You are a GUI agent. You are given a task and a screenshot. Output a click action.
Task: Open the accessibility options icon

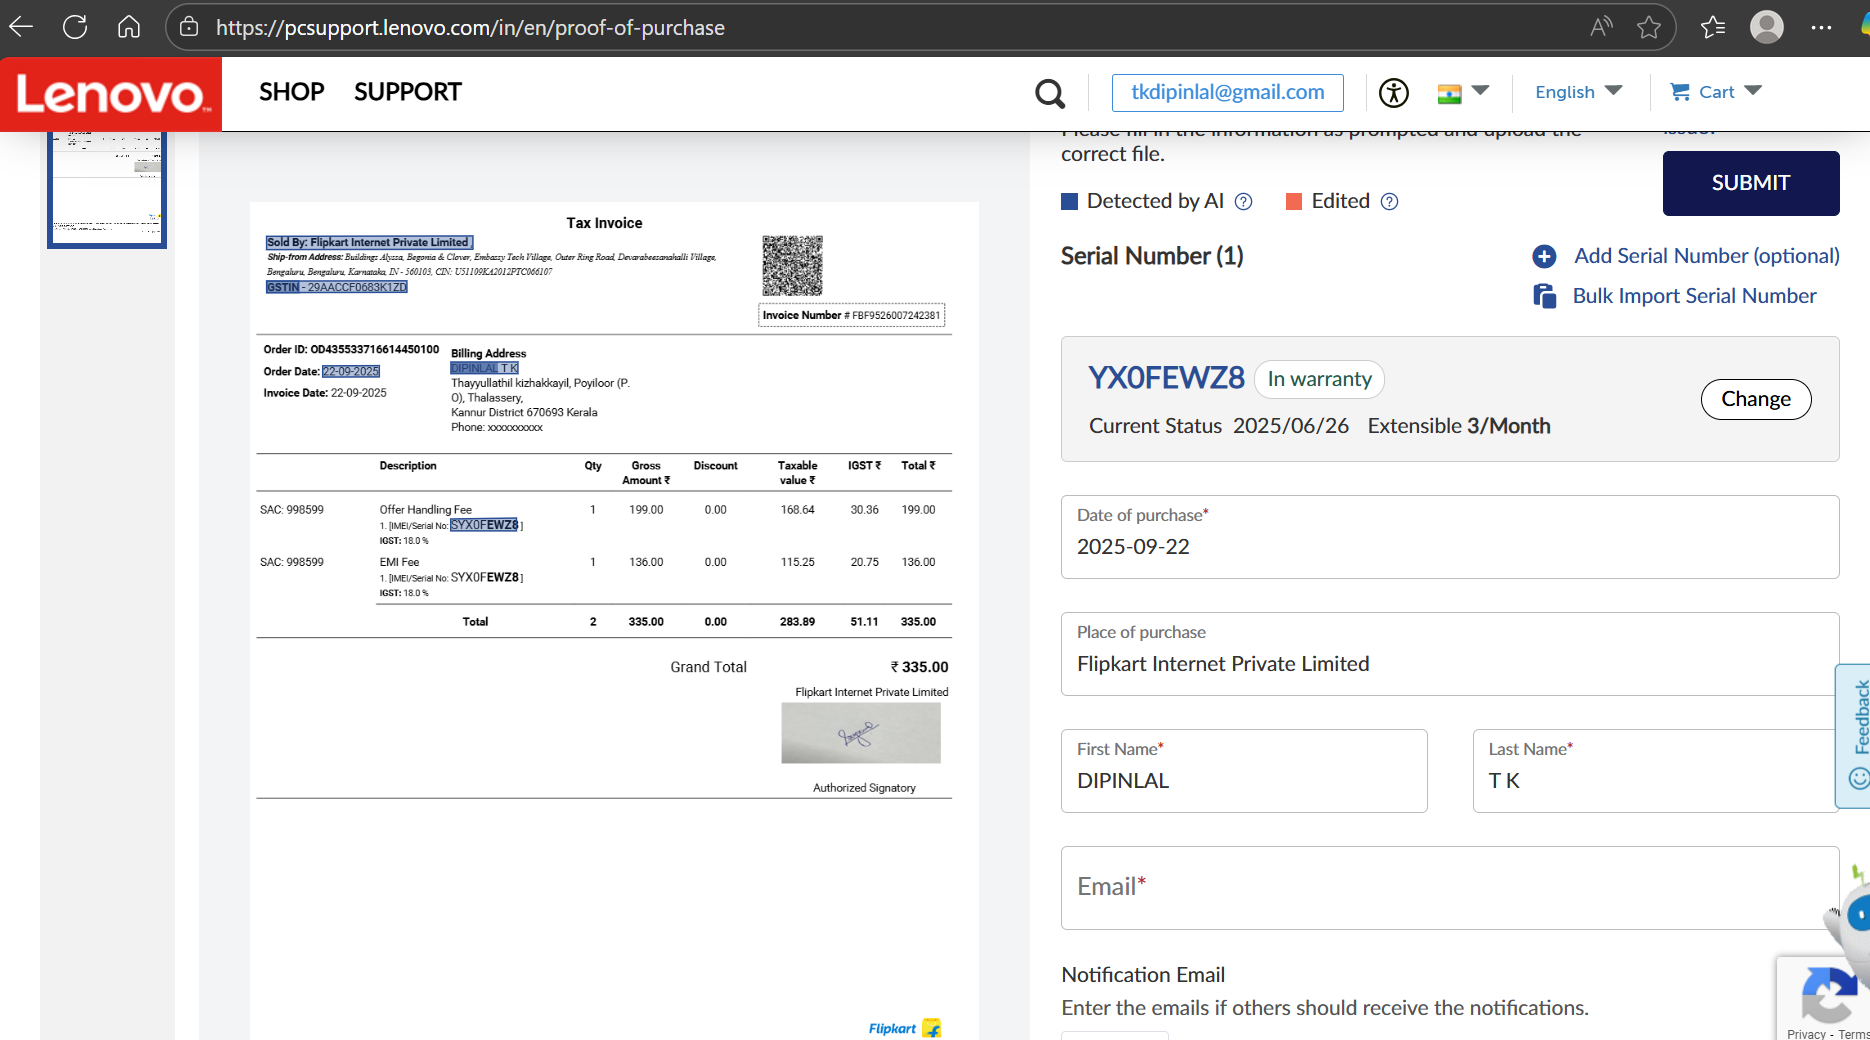click(1393, 93)
